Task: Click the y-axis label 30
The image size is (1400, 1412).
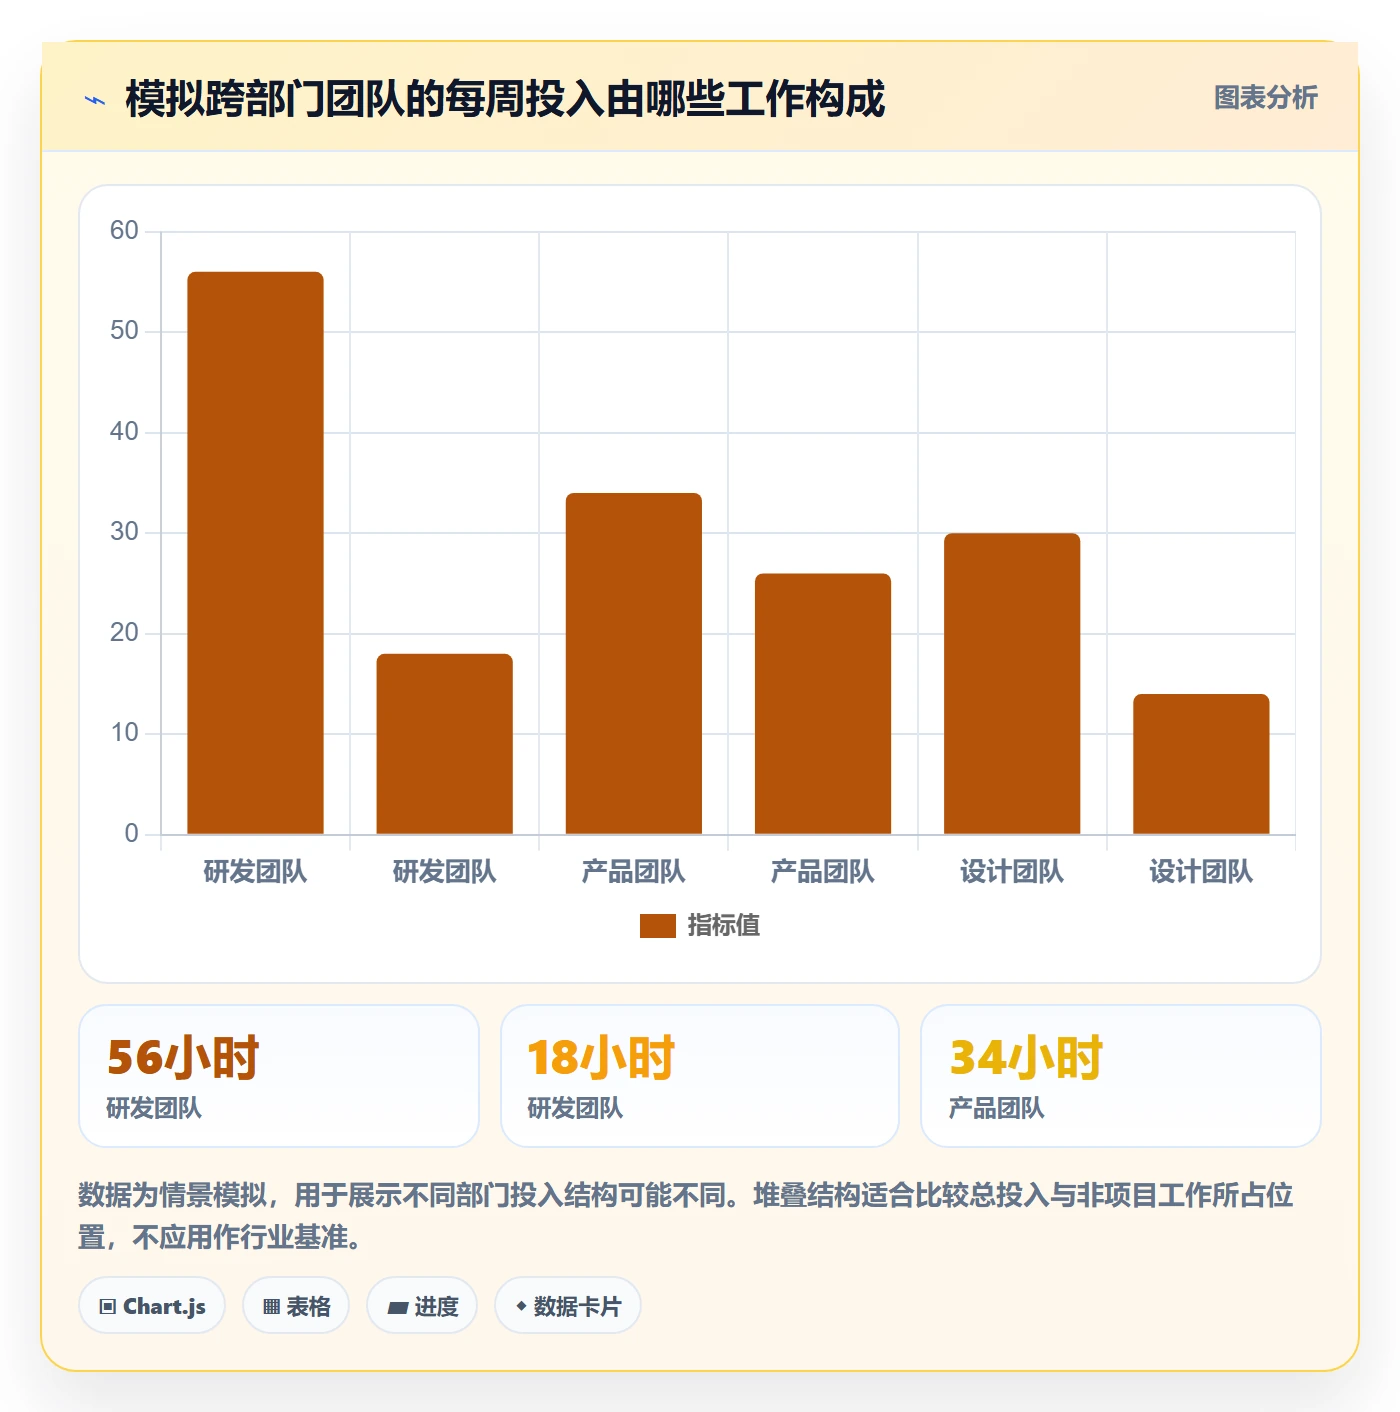Action: [124, 532]
